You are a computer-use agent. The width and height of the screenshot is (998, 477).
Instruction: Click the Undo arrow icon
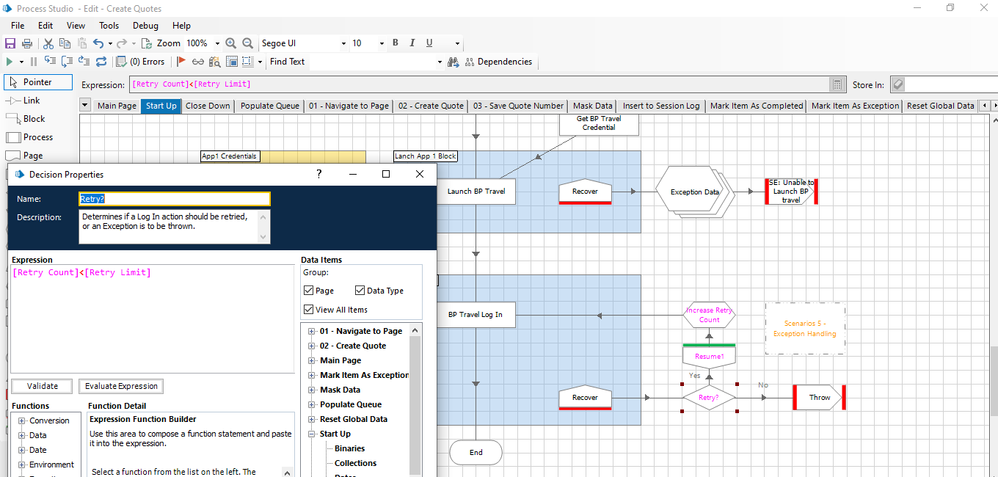click(98, 44)
